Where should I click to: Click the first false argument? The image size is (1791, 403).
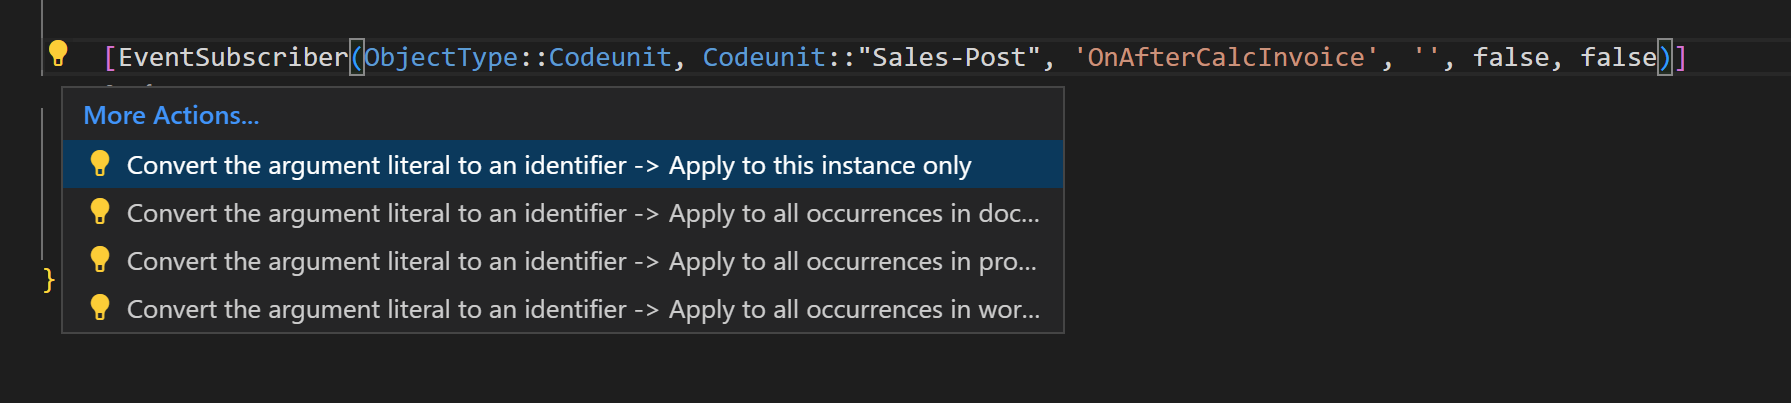1510,58
